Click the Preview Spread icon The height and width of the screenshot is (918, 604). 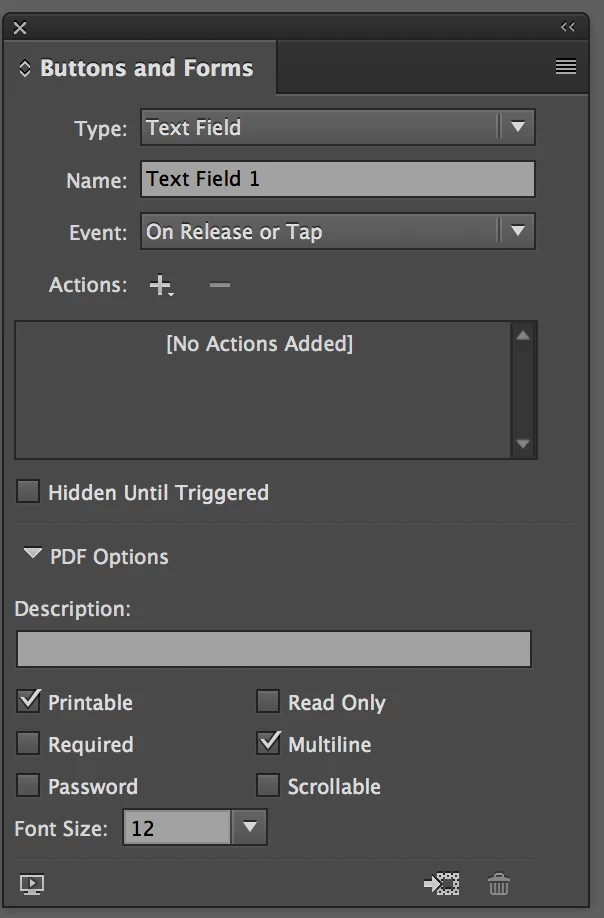[32, 884]
